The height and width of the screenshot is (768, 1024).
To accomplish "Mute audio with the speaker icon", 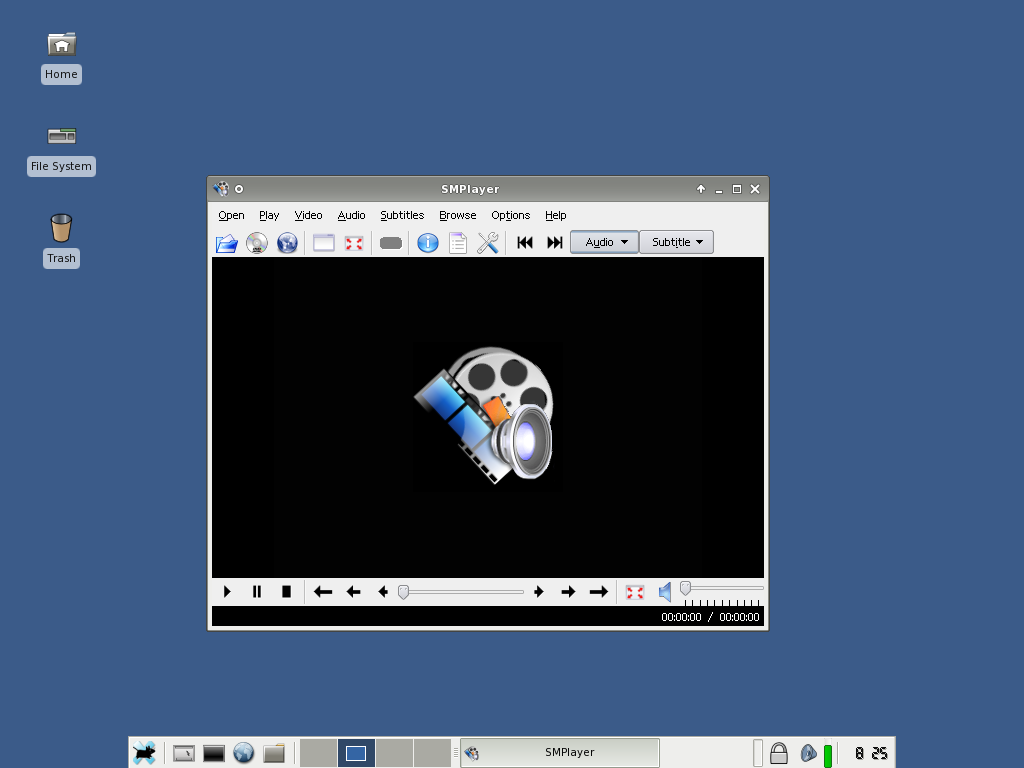I will point(665,592).
